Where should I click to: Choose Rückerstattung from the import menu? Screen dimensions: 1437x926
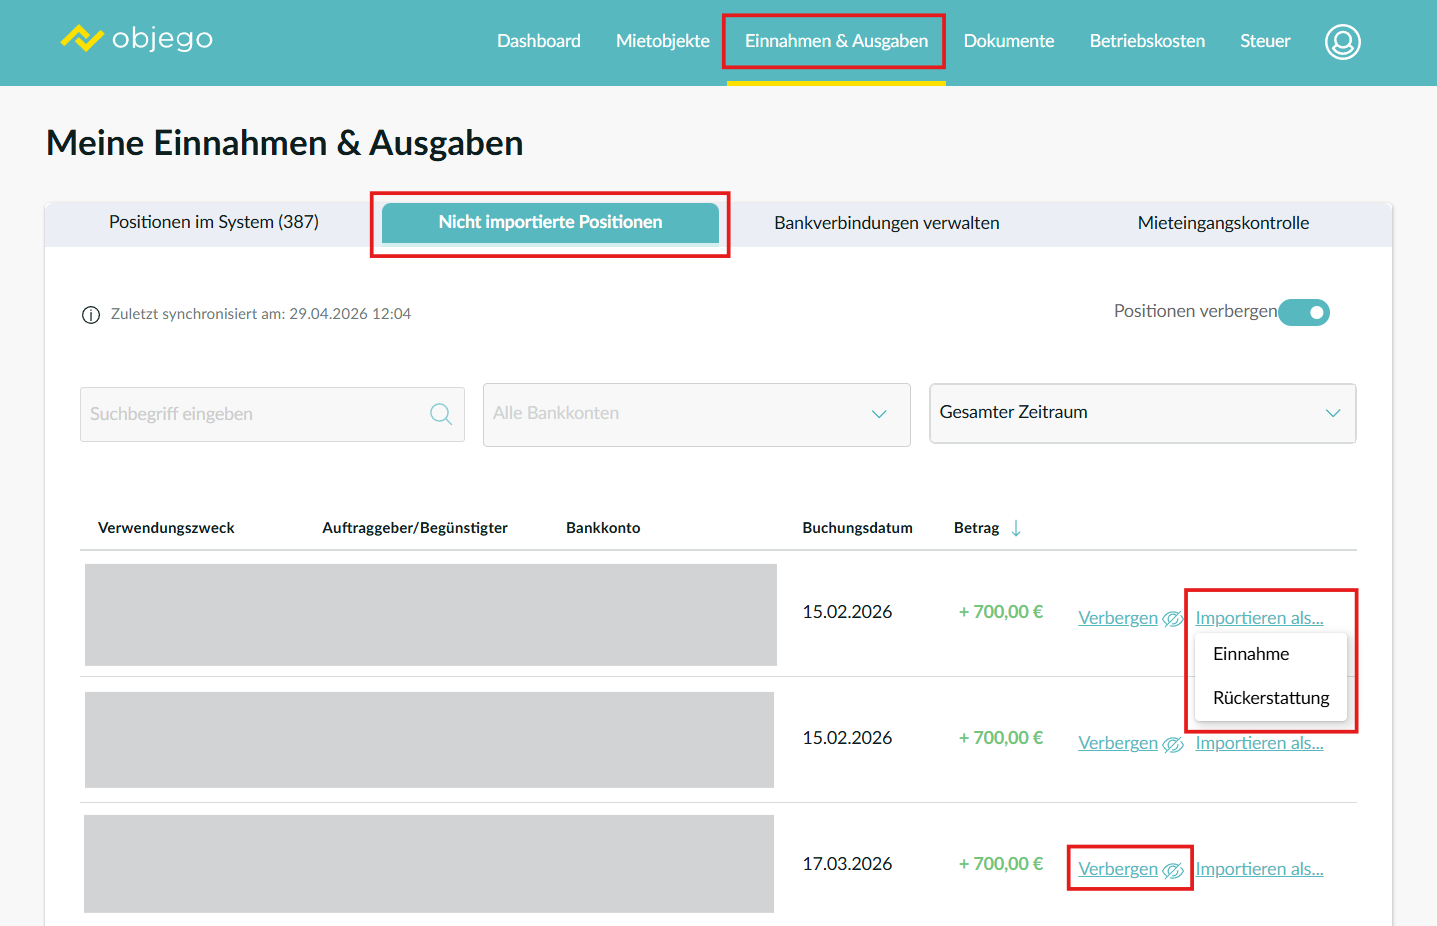click(1270, 698)
